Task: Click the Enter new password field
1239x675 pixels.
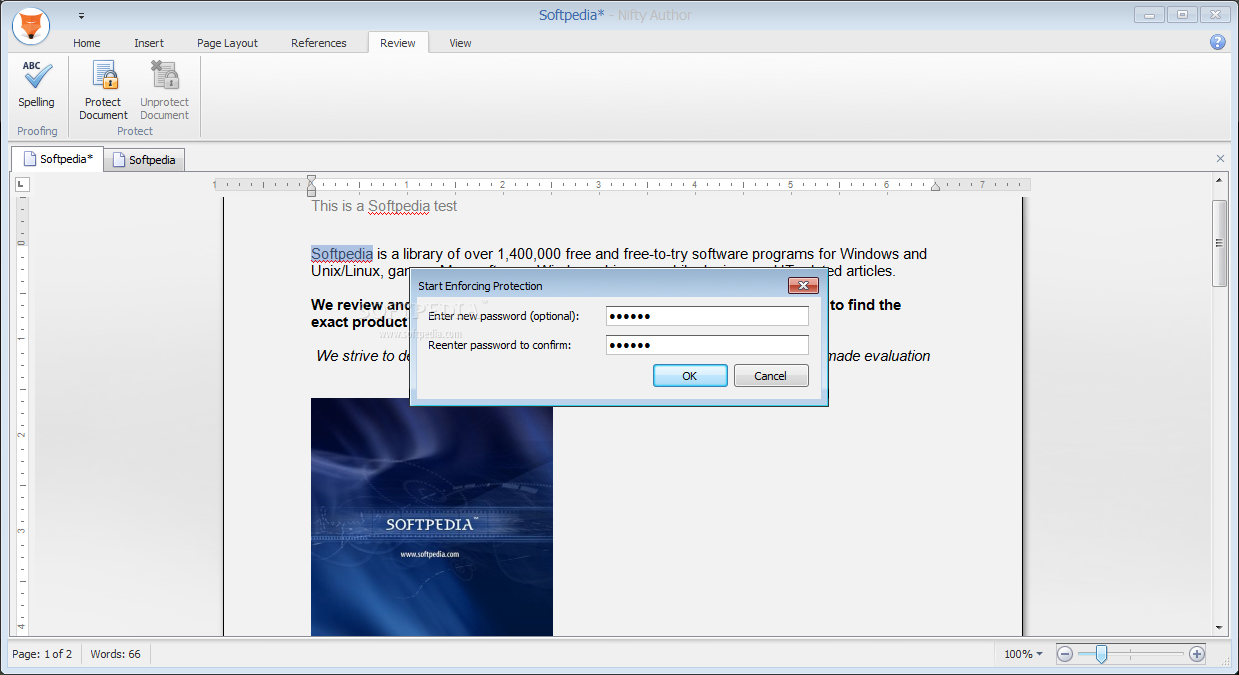Action: pyautogui.click(x=707, y=316)
